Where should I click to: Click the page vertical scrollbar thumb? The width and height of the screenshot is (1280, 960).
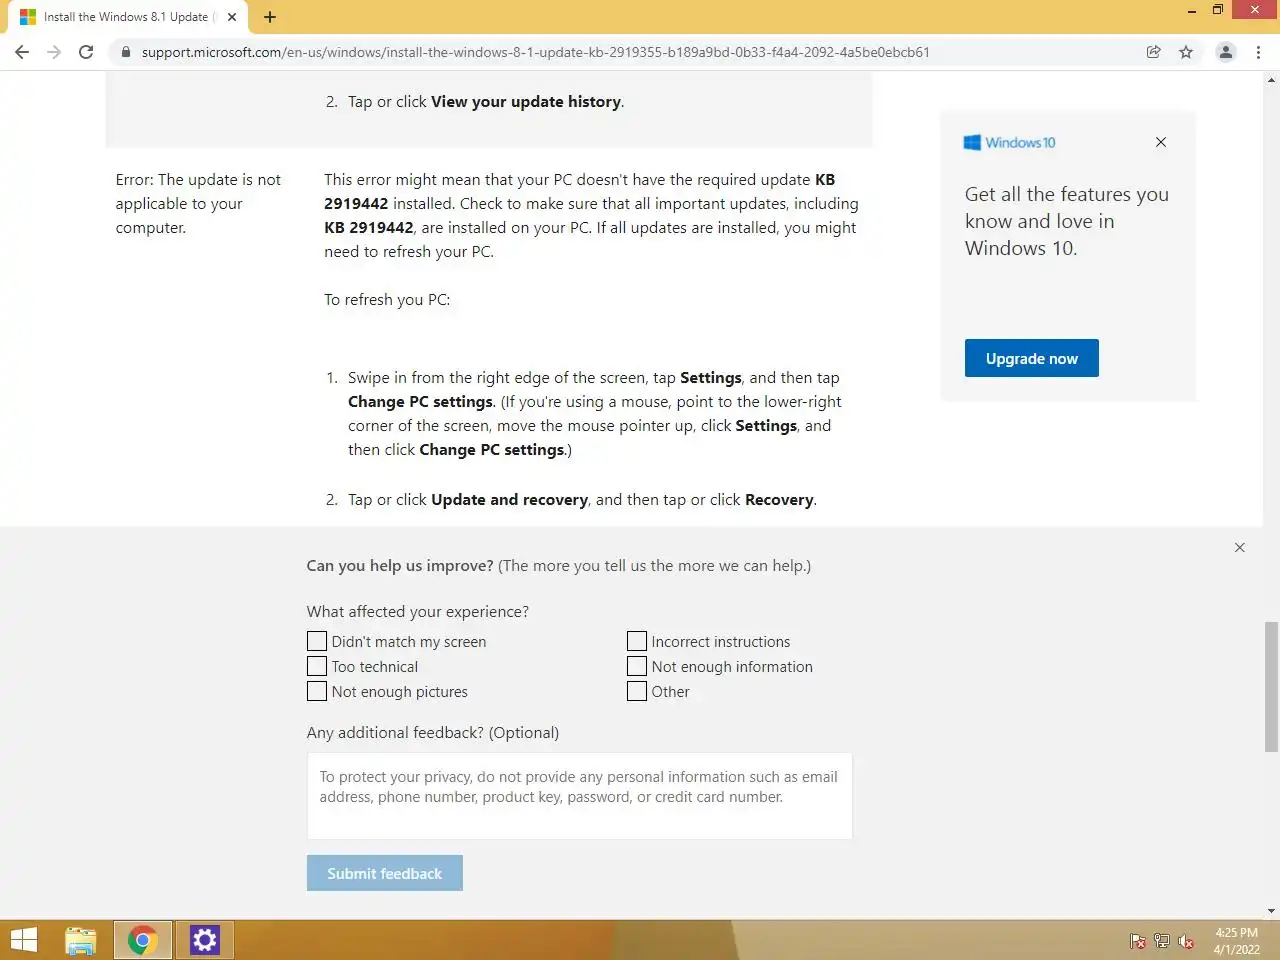tap(1271, 686)
